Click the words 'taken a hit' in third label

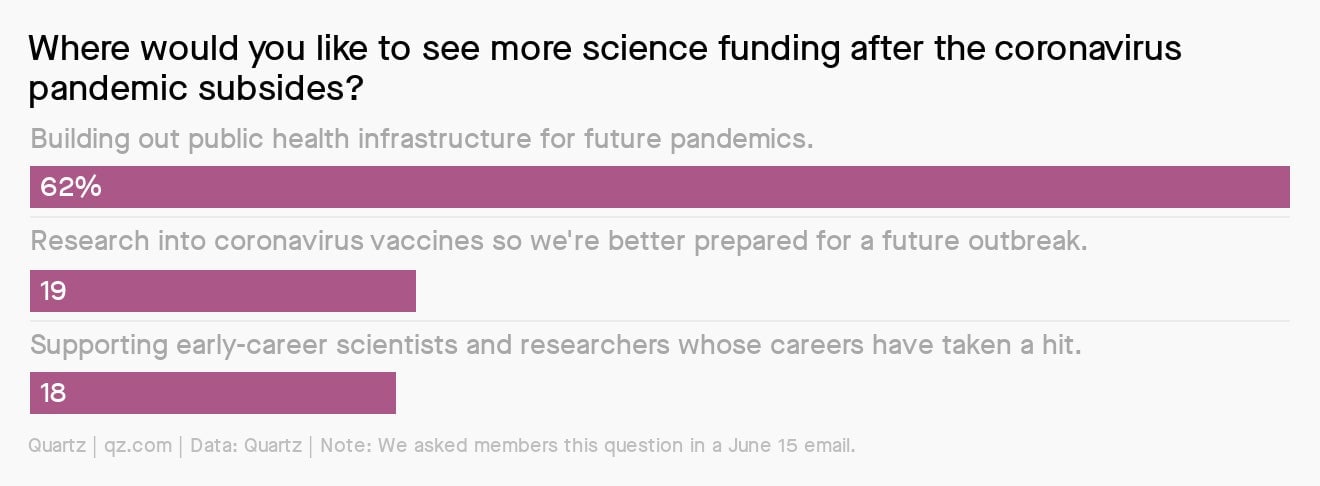pyautogui.click(x=1003, y=345)
